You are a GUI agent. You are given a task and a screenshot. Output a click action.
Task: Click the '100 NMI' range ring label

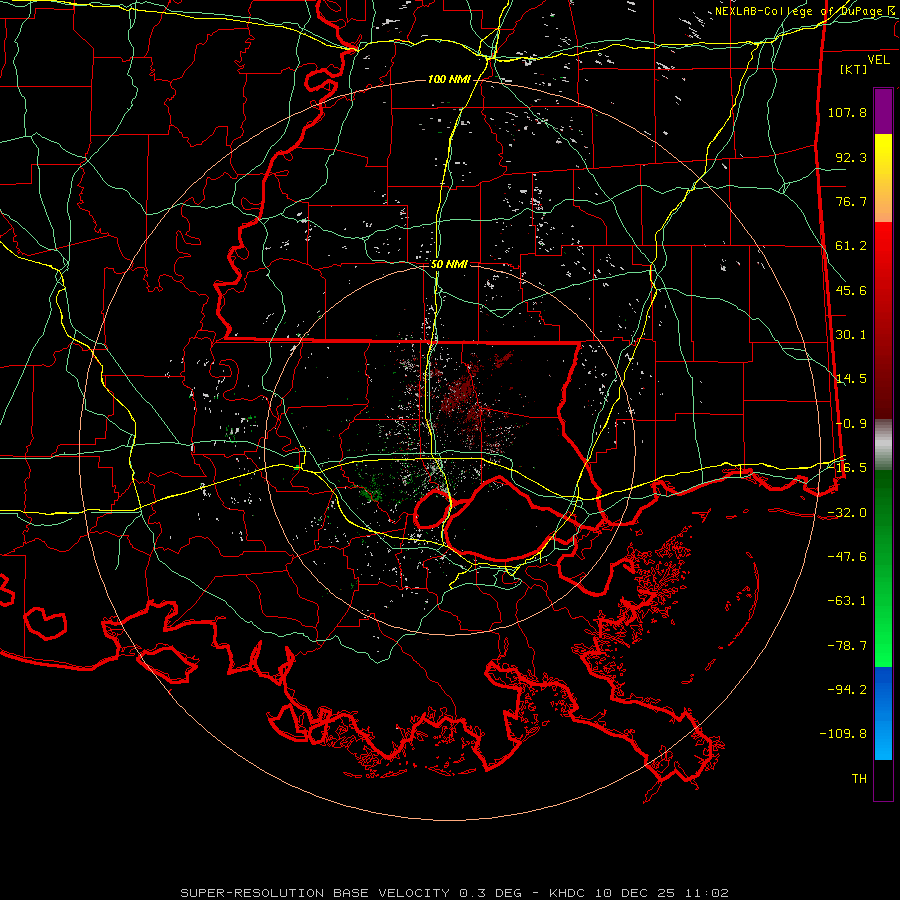coord(449,79)
